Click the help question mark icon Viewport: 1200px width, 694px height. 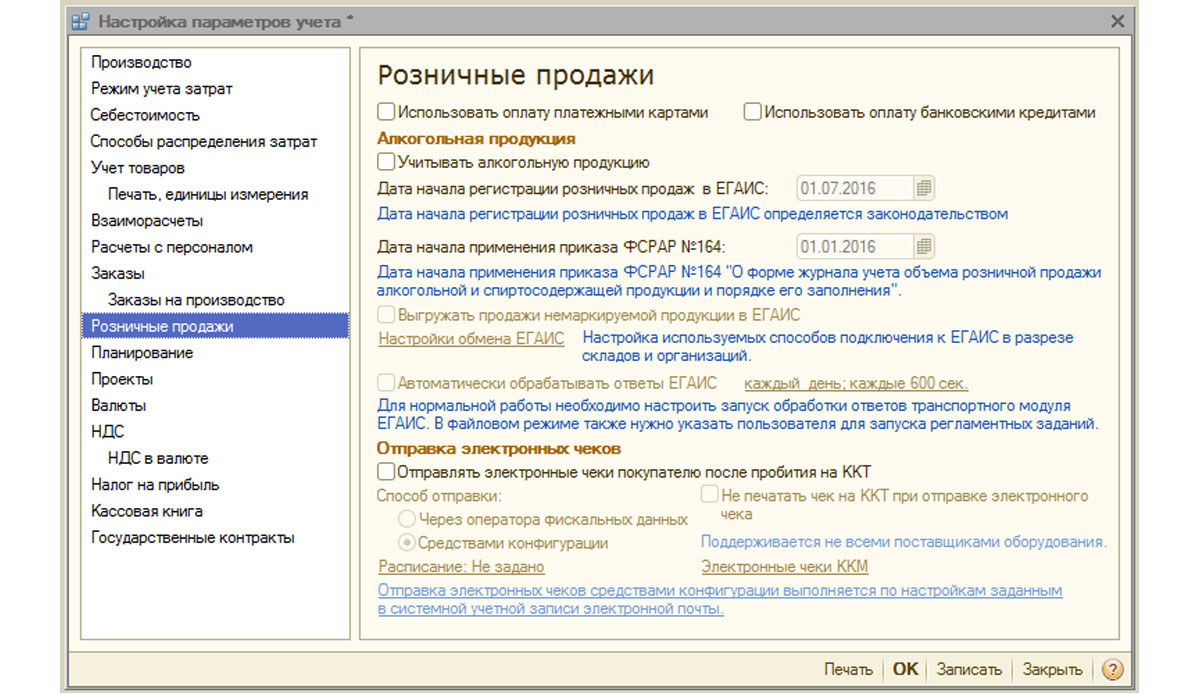[x=1112, y=669]
